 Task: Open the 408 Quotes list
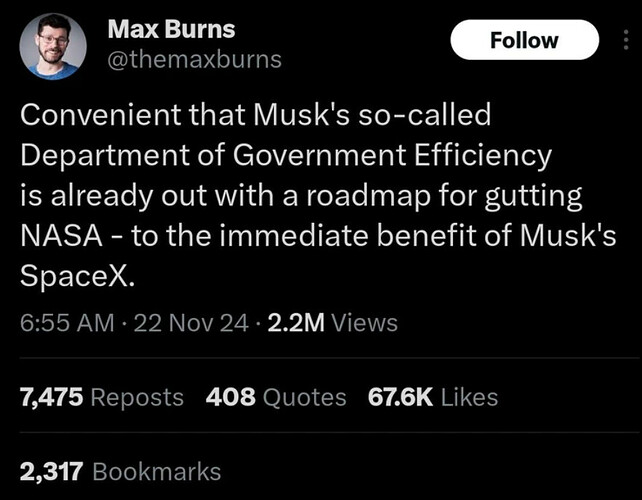tap(276, 397)
